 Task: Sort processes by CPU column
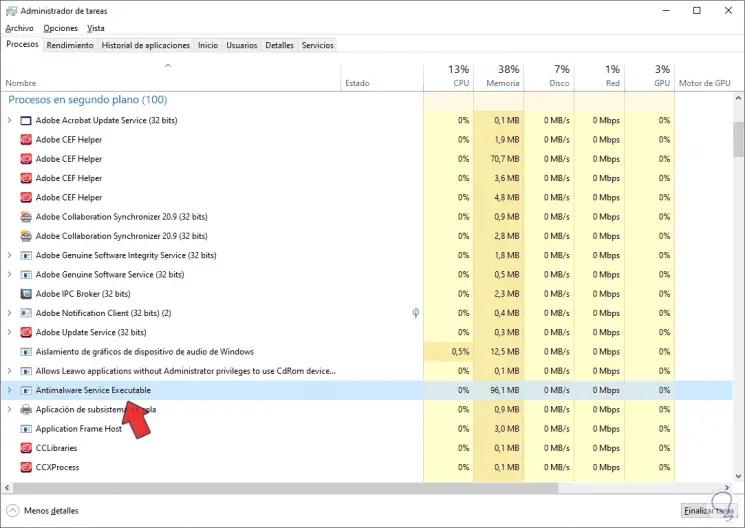point(449,77)
